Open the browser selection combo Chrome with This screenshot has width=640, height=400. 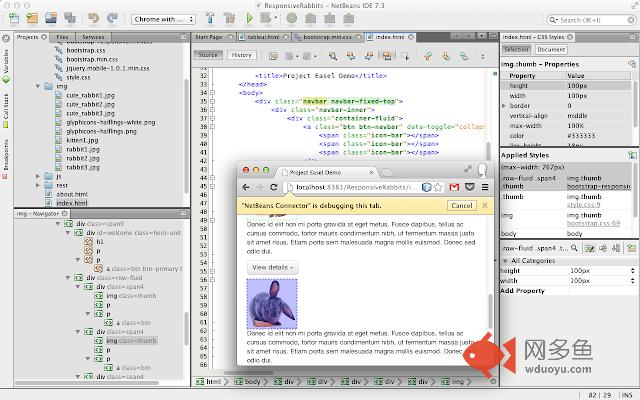(163, 19)
